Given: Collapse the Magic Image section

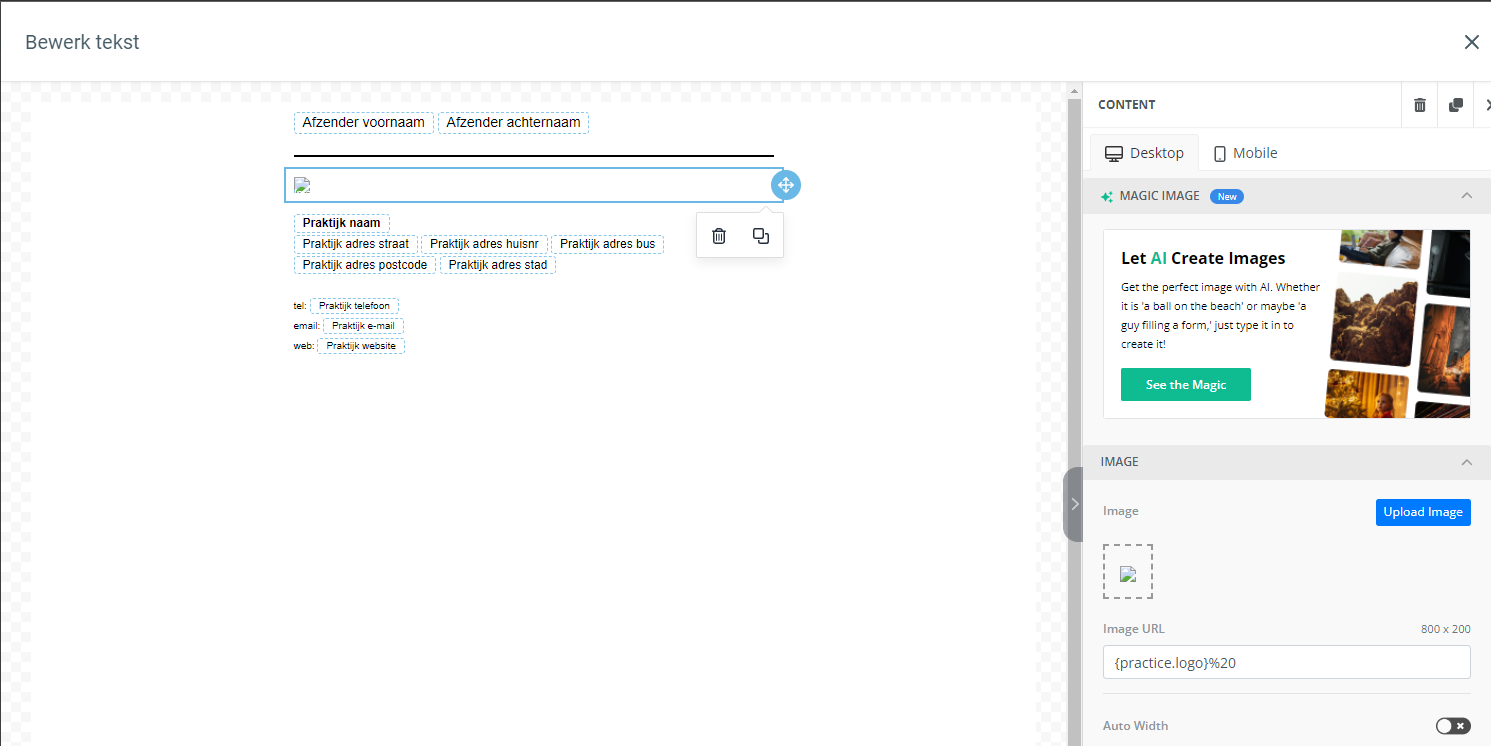Looking at the screenshot, I should click(x=1467, y=196).
